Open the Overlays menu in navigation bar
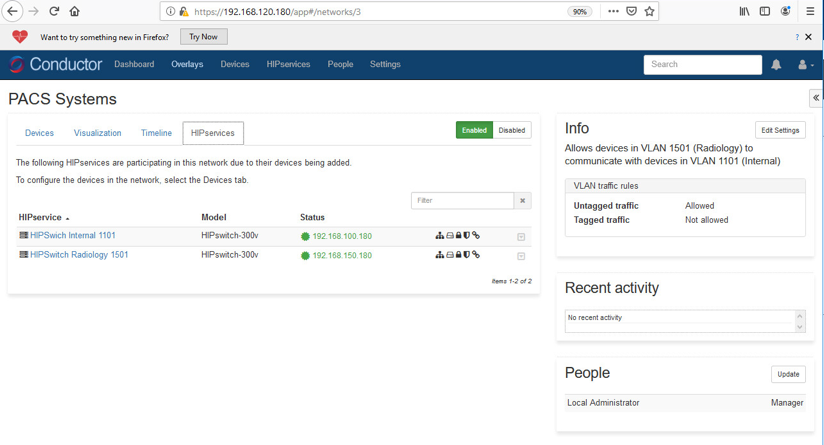Screen dimensions: 824x445 tap(187, 65)
